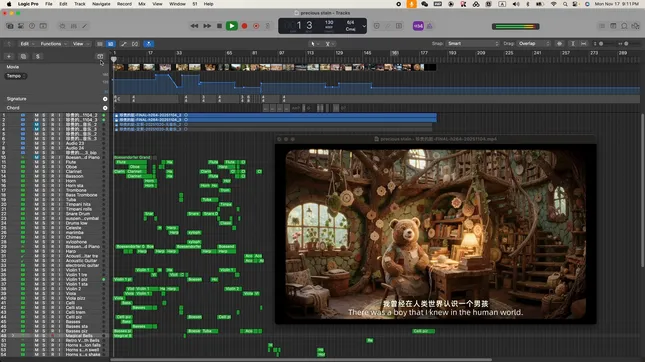Click the Chord track add button
The width and height of the screenshot is (645, 362).
[105, 108]
